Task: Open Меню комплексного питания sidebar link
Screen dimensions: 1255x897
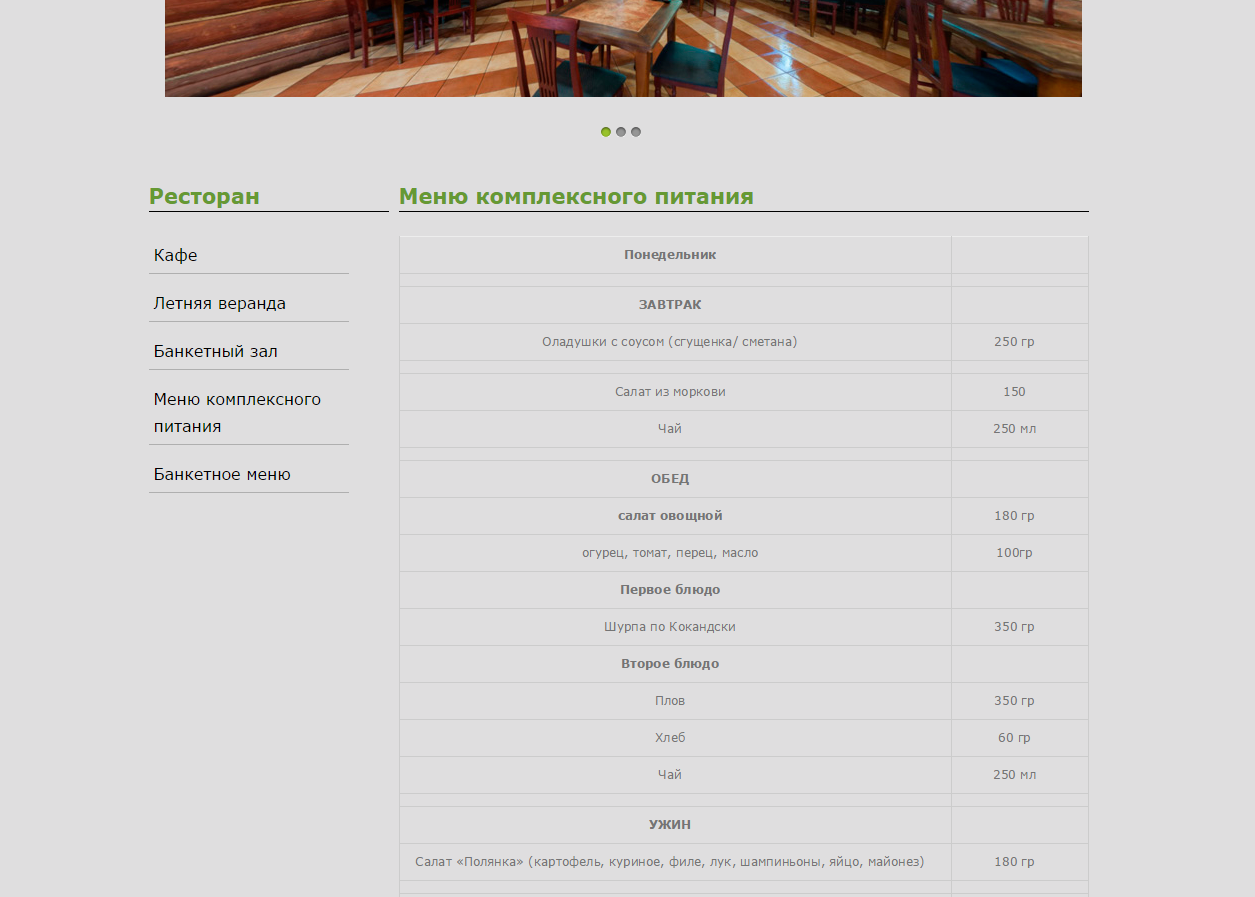Action: [x=238, y=413]
